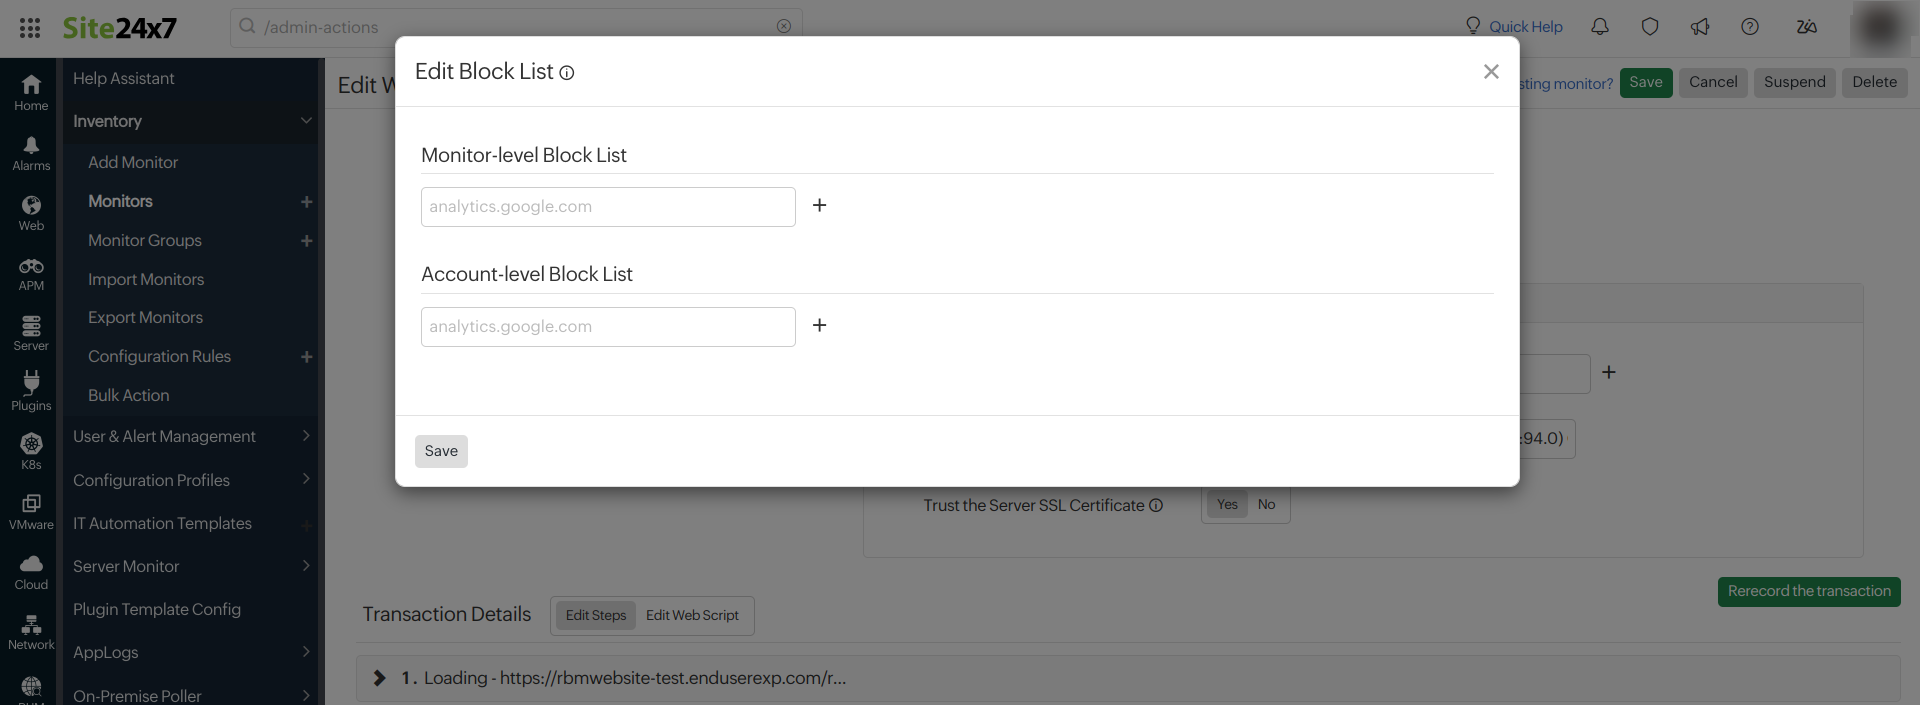Image resolution: width=1920 pixels, height=705 pixels.
Task: Select No for Trust the Server SSL Certificate
Action: point(1266,505)
